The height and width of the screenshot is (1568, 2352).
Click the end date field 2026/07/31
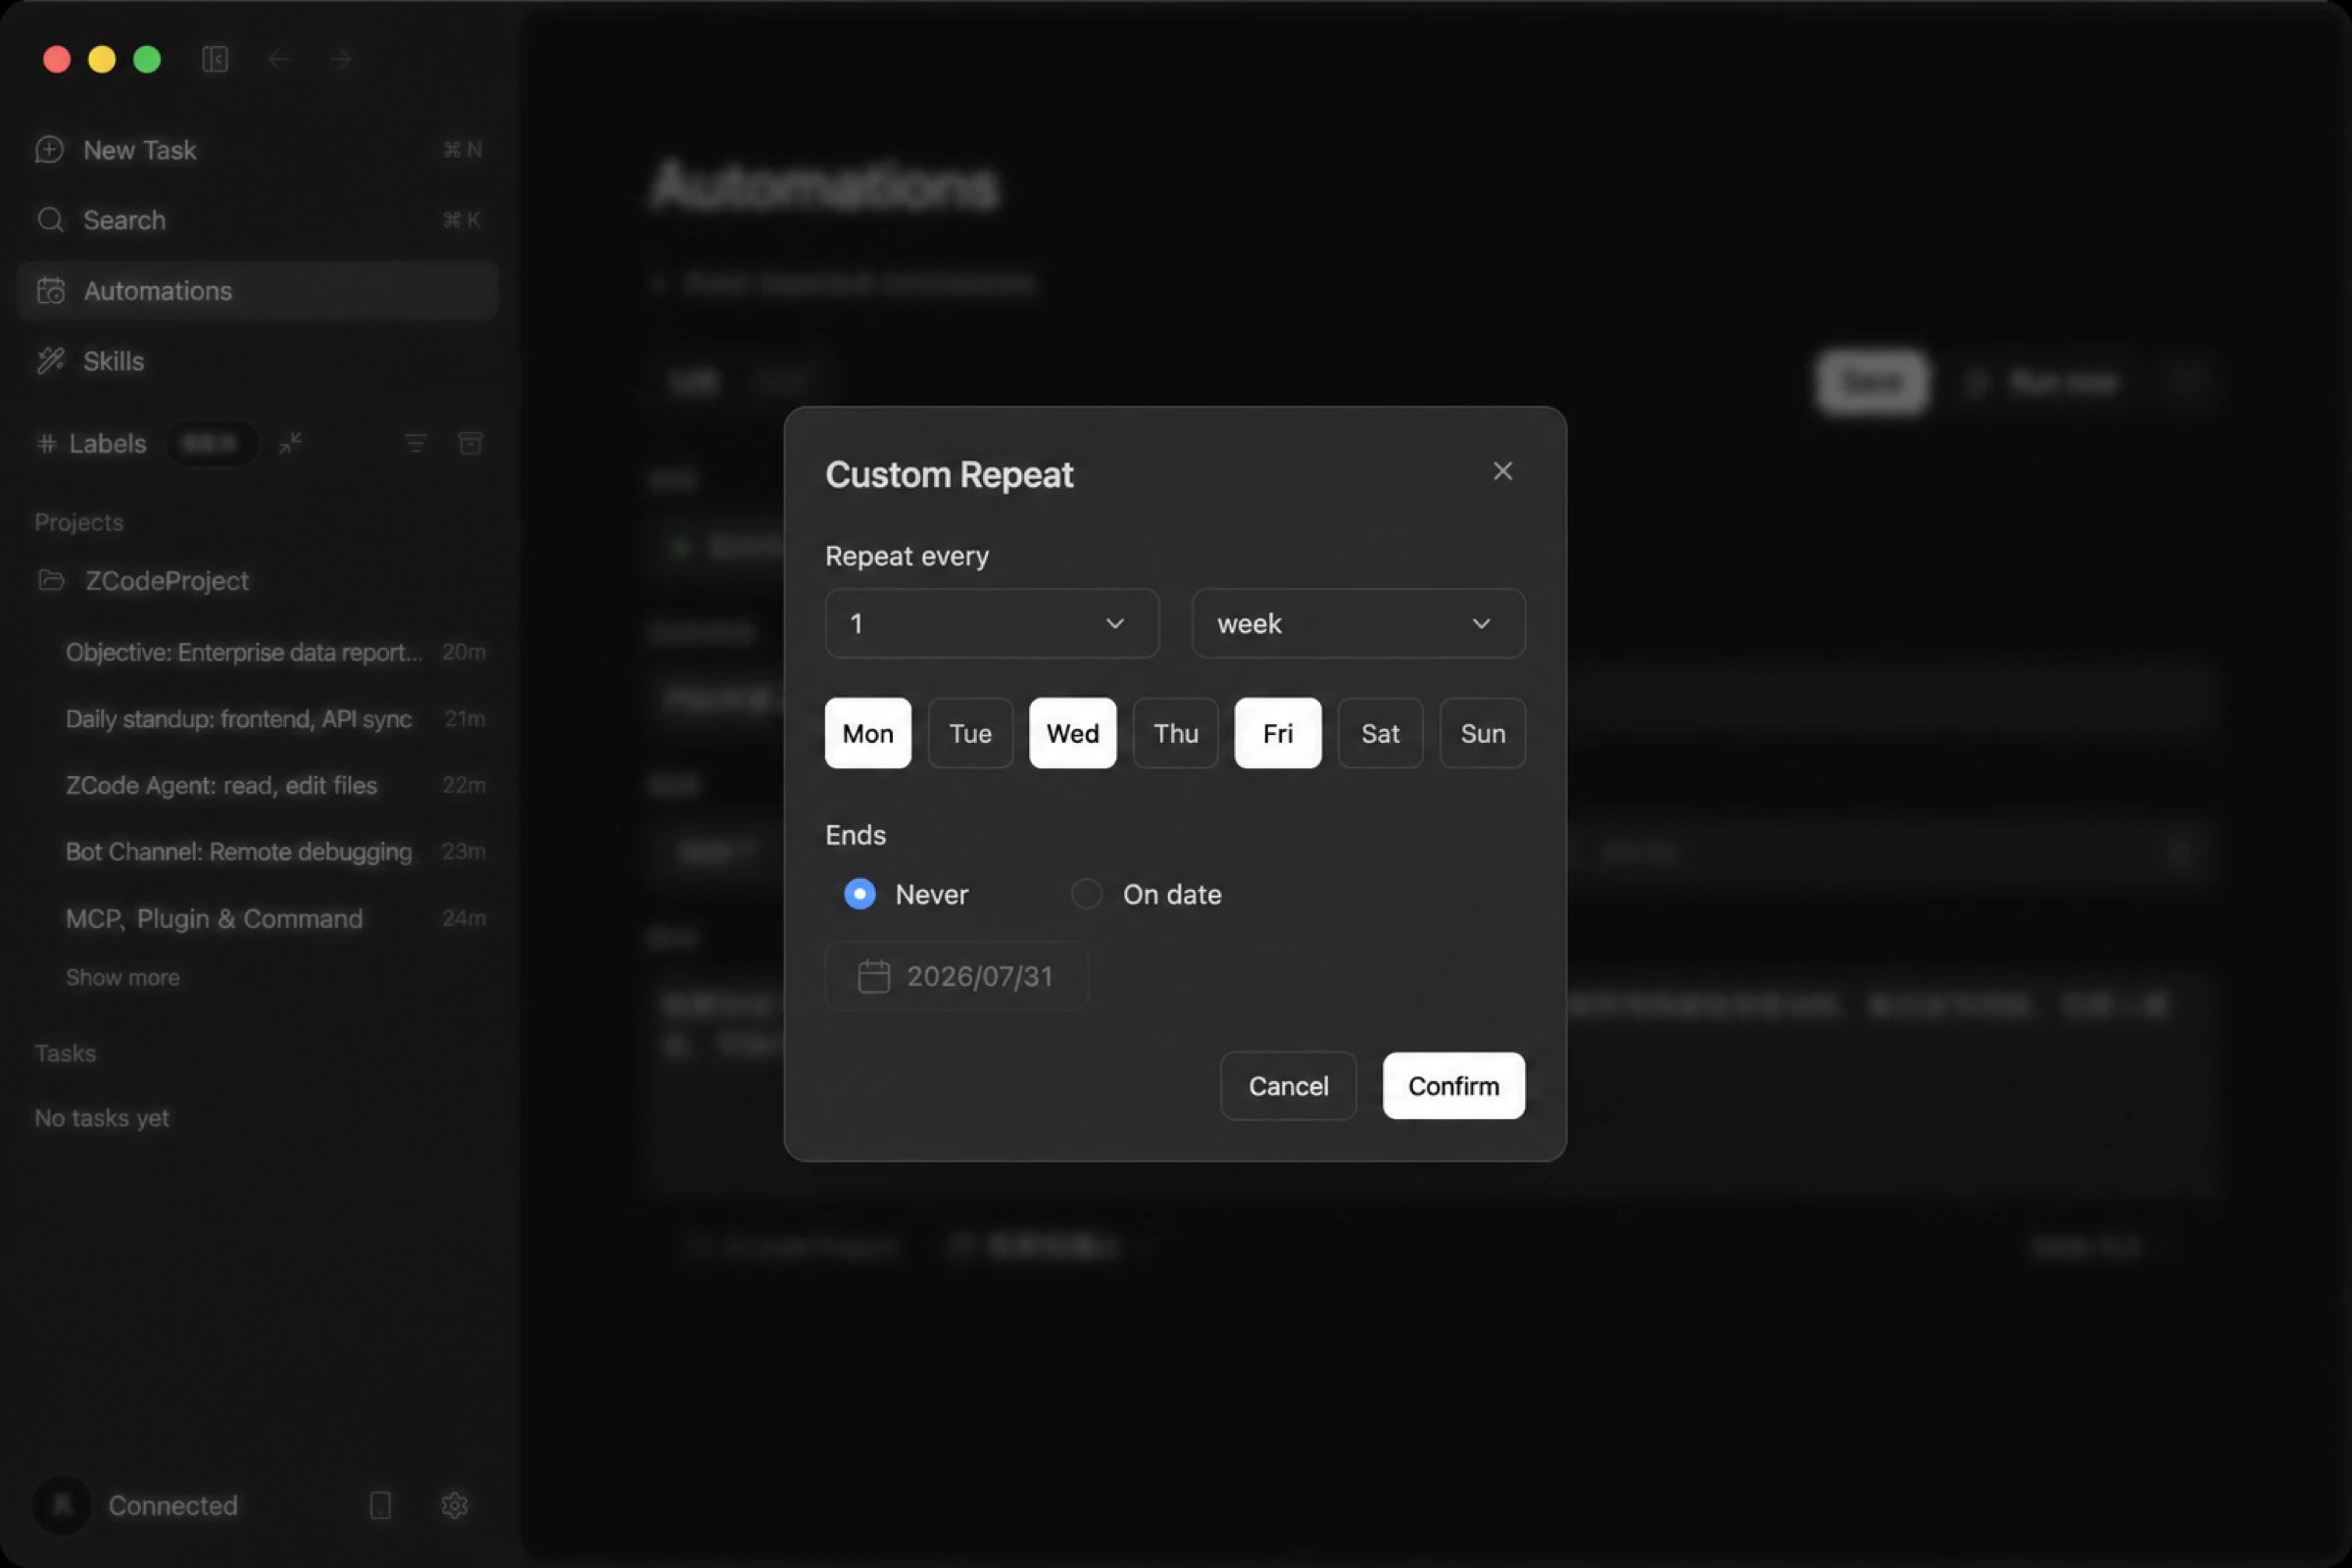pyautogui.click(x=957, y=976)
